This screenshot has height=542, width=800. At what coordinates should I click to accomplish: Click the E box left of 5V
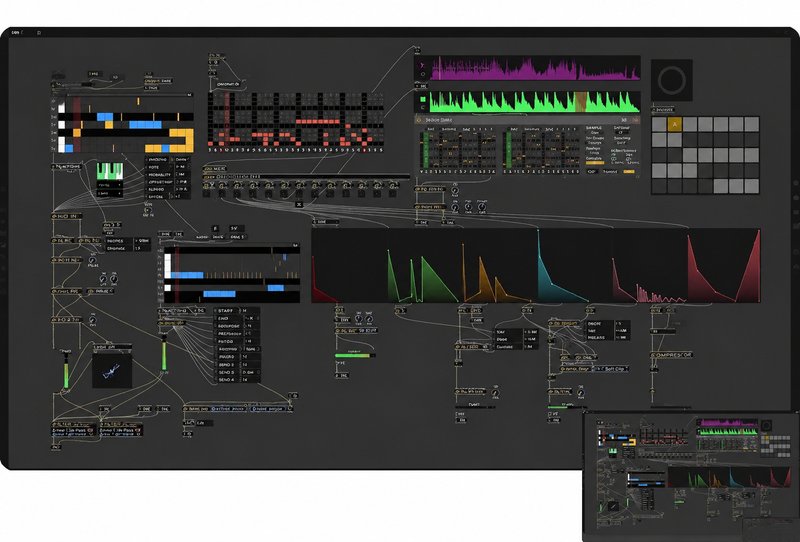[215, 228]
